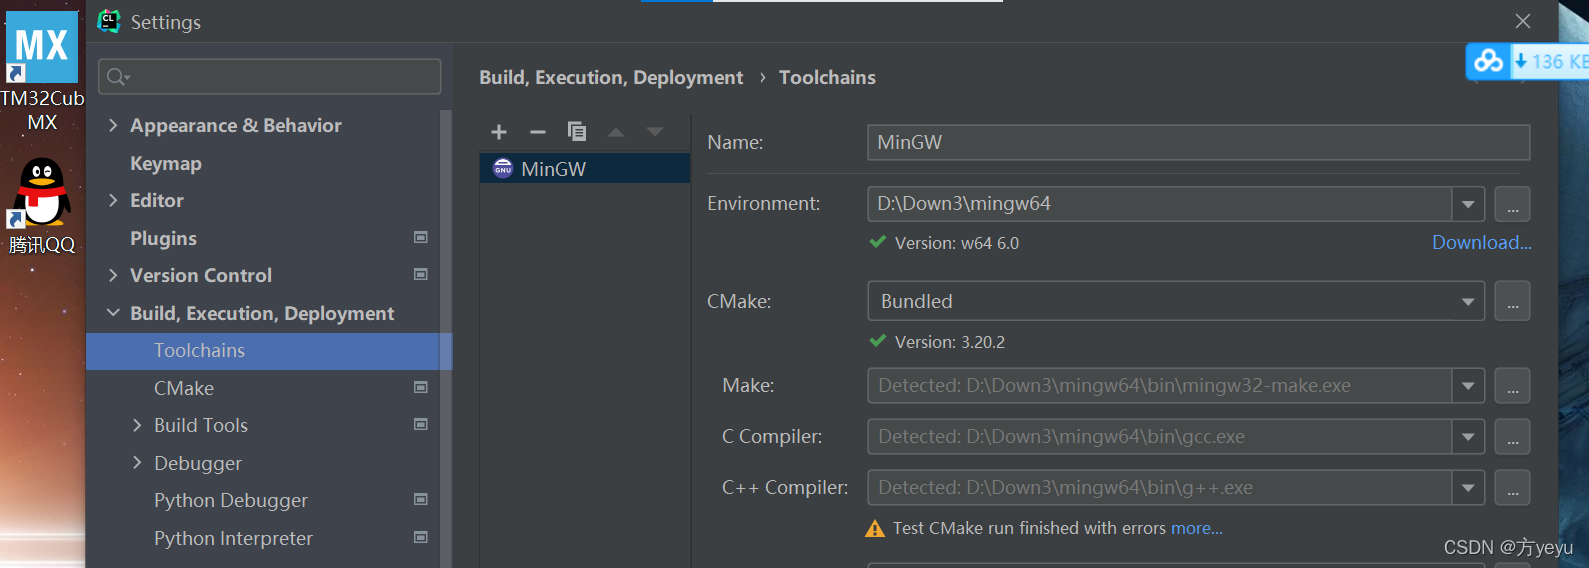Add a new toolchain with plus icon
The width and height of the screenshot is (1589, 568).
[499, 132]
